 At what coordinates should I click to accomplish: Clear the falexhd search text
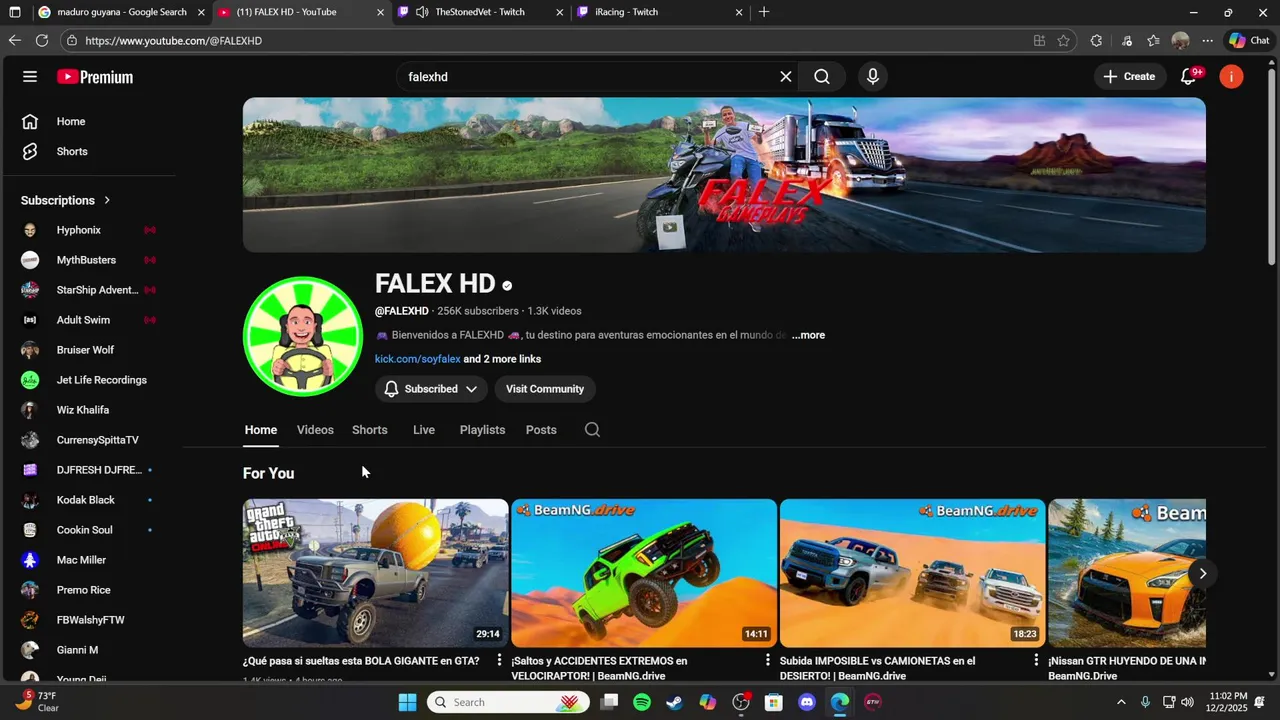(786, 77)
